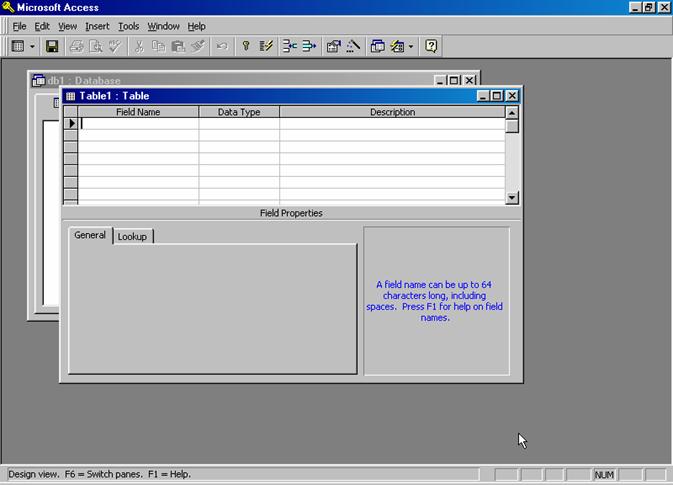Viewport: 673px width, 485px height.
Task: Click the Office Assistant help icon
Action: tap(431, 46)
